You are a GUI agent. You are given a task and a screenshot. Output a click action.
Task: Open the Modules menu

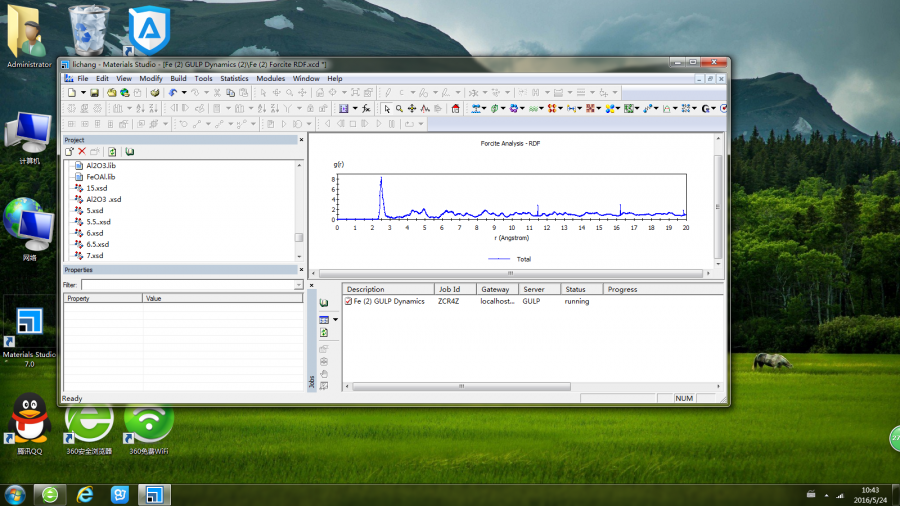(270, 78)
